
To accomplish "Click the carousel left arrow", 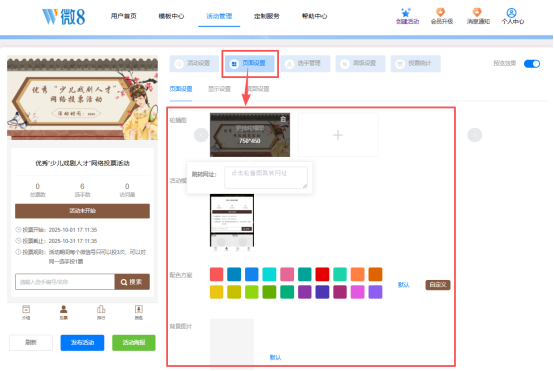I will point(201,135).
